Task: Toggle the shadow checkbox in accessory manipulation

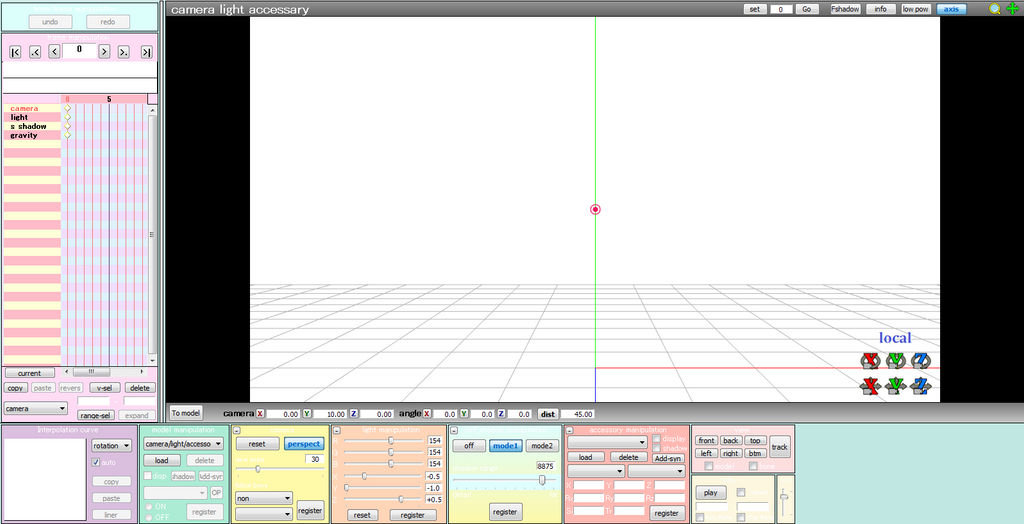Action: pos(656,448)
